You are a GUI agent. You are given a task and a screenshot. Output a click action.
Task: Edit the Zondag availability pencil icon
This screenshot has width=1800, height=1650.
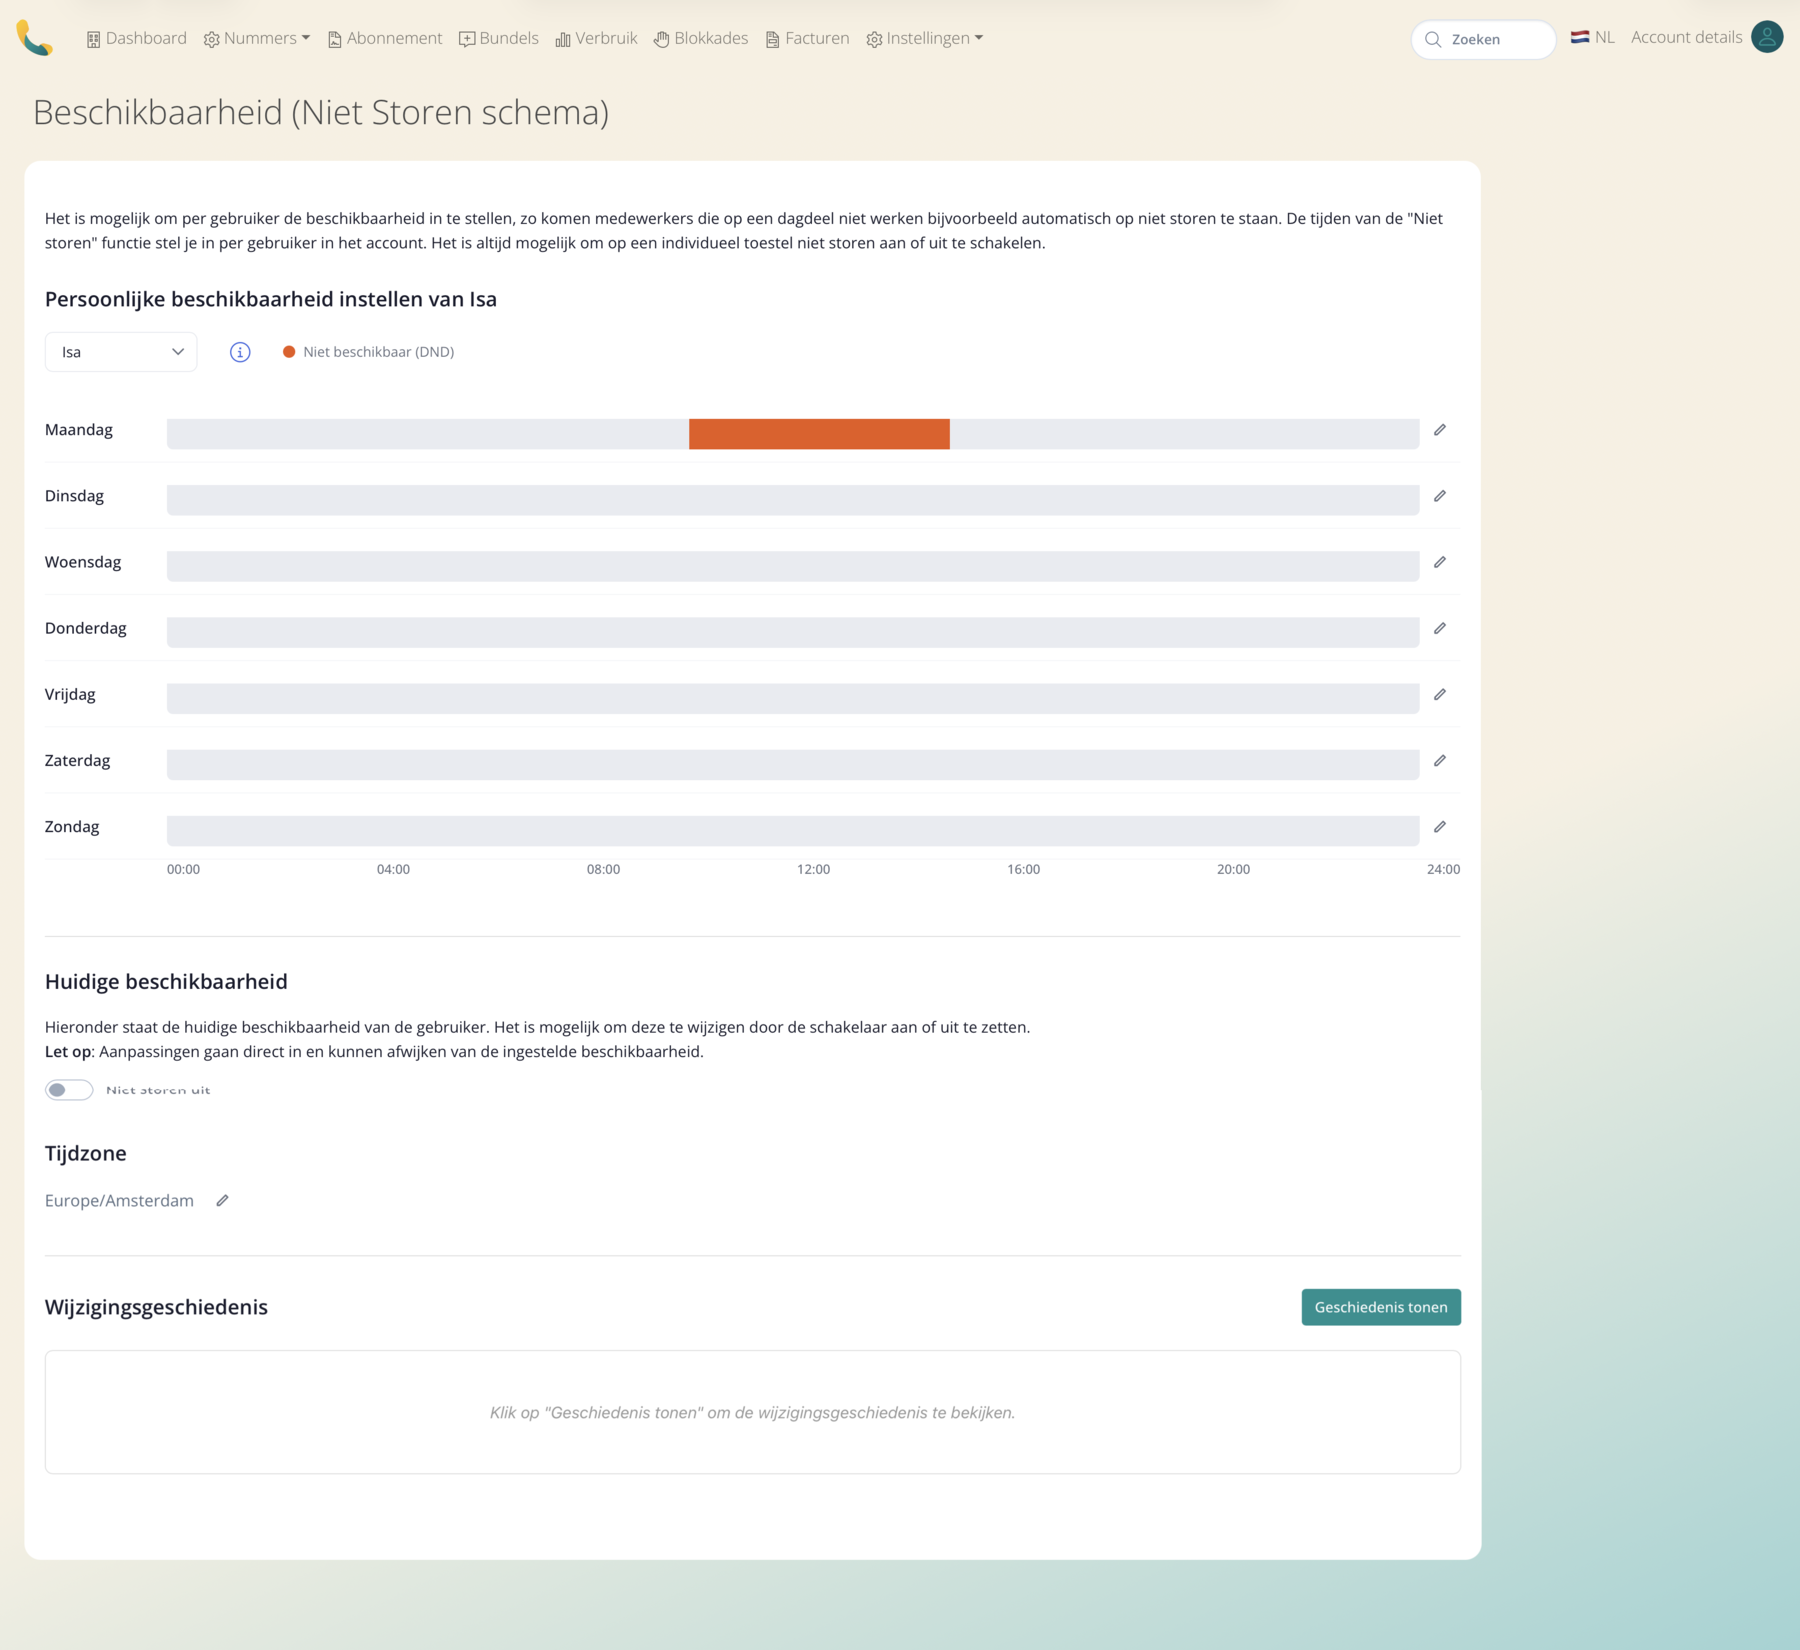click(x=1440, y=827)
